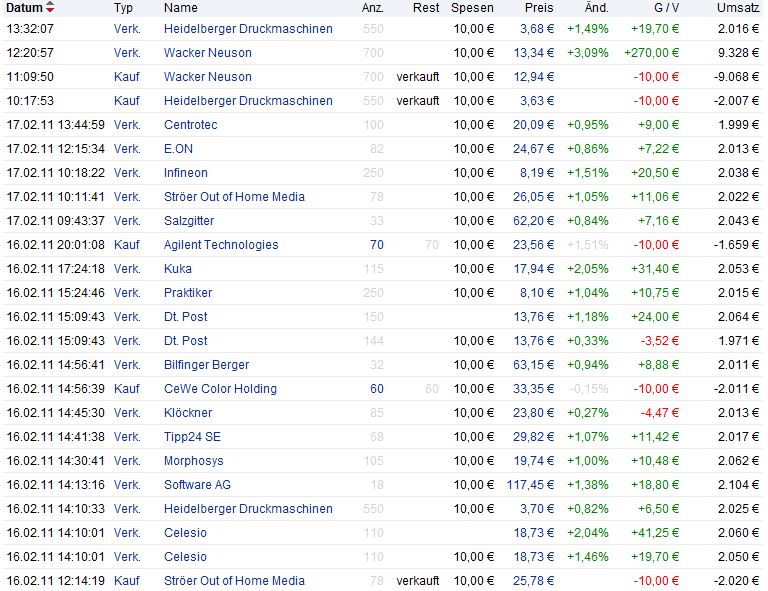Sort by the Typ column header
768x591 pixels.
coord(123,8)
